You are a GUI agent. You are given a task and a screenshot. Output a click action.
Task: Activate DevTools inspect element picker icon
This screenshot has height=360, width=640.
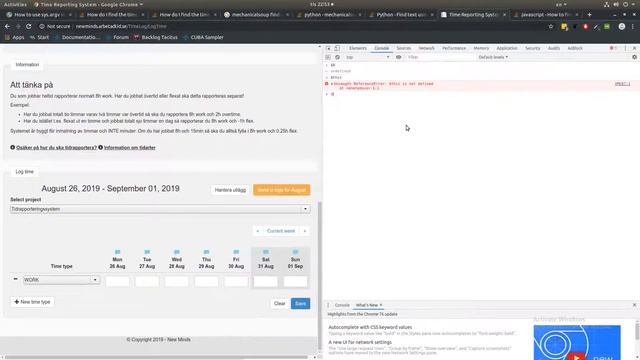coord(328,48)
